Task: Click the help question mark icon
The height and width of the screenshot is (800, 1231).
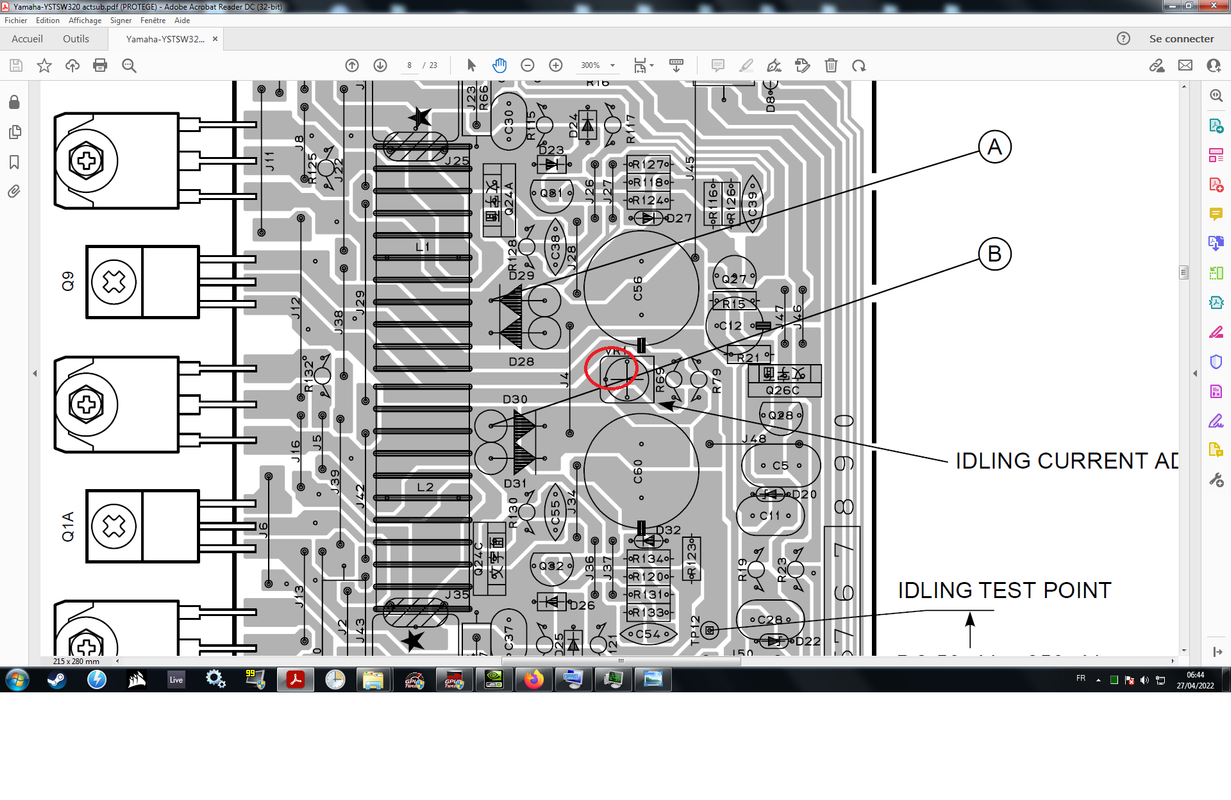Action: (1123, 39)
